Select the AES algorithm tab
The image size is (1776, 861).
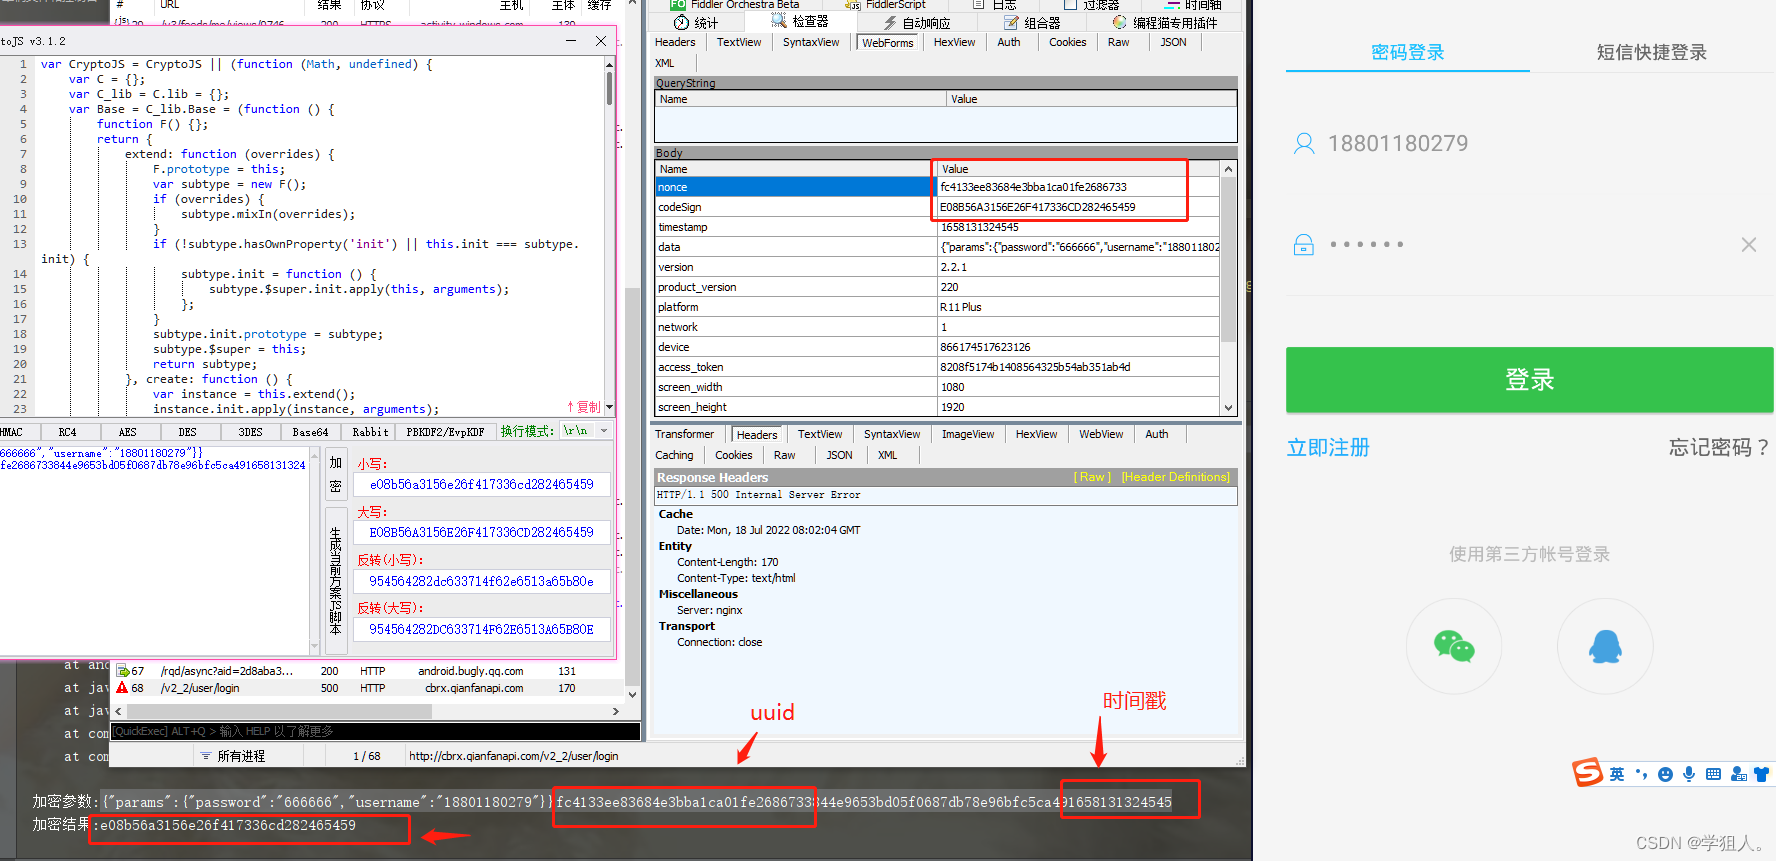(128, 432)
